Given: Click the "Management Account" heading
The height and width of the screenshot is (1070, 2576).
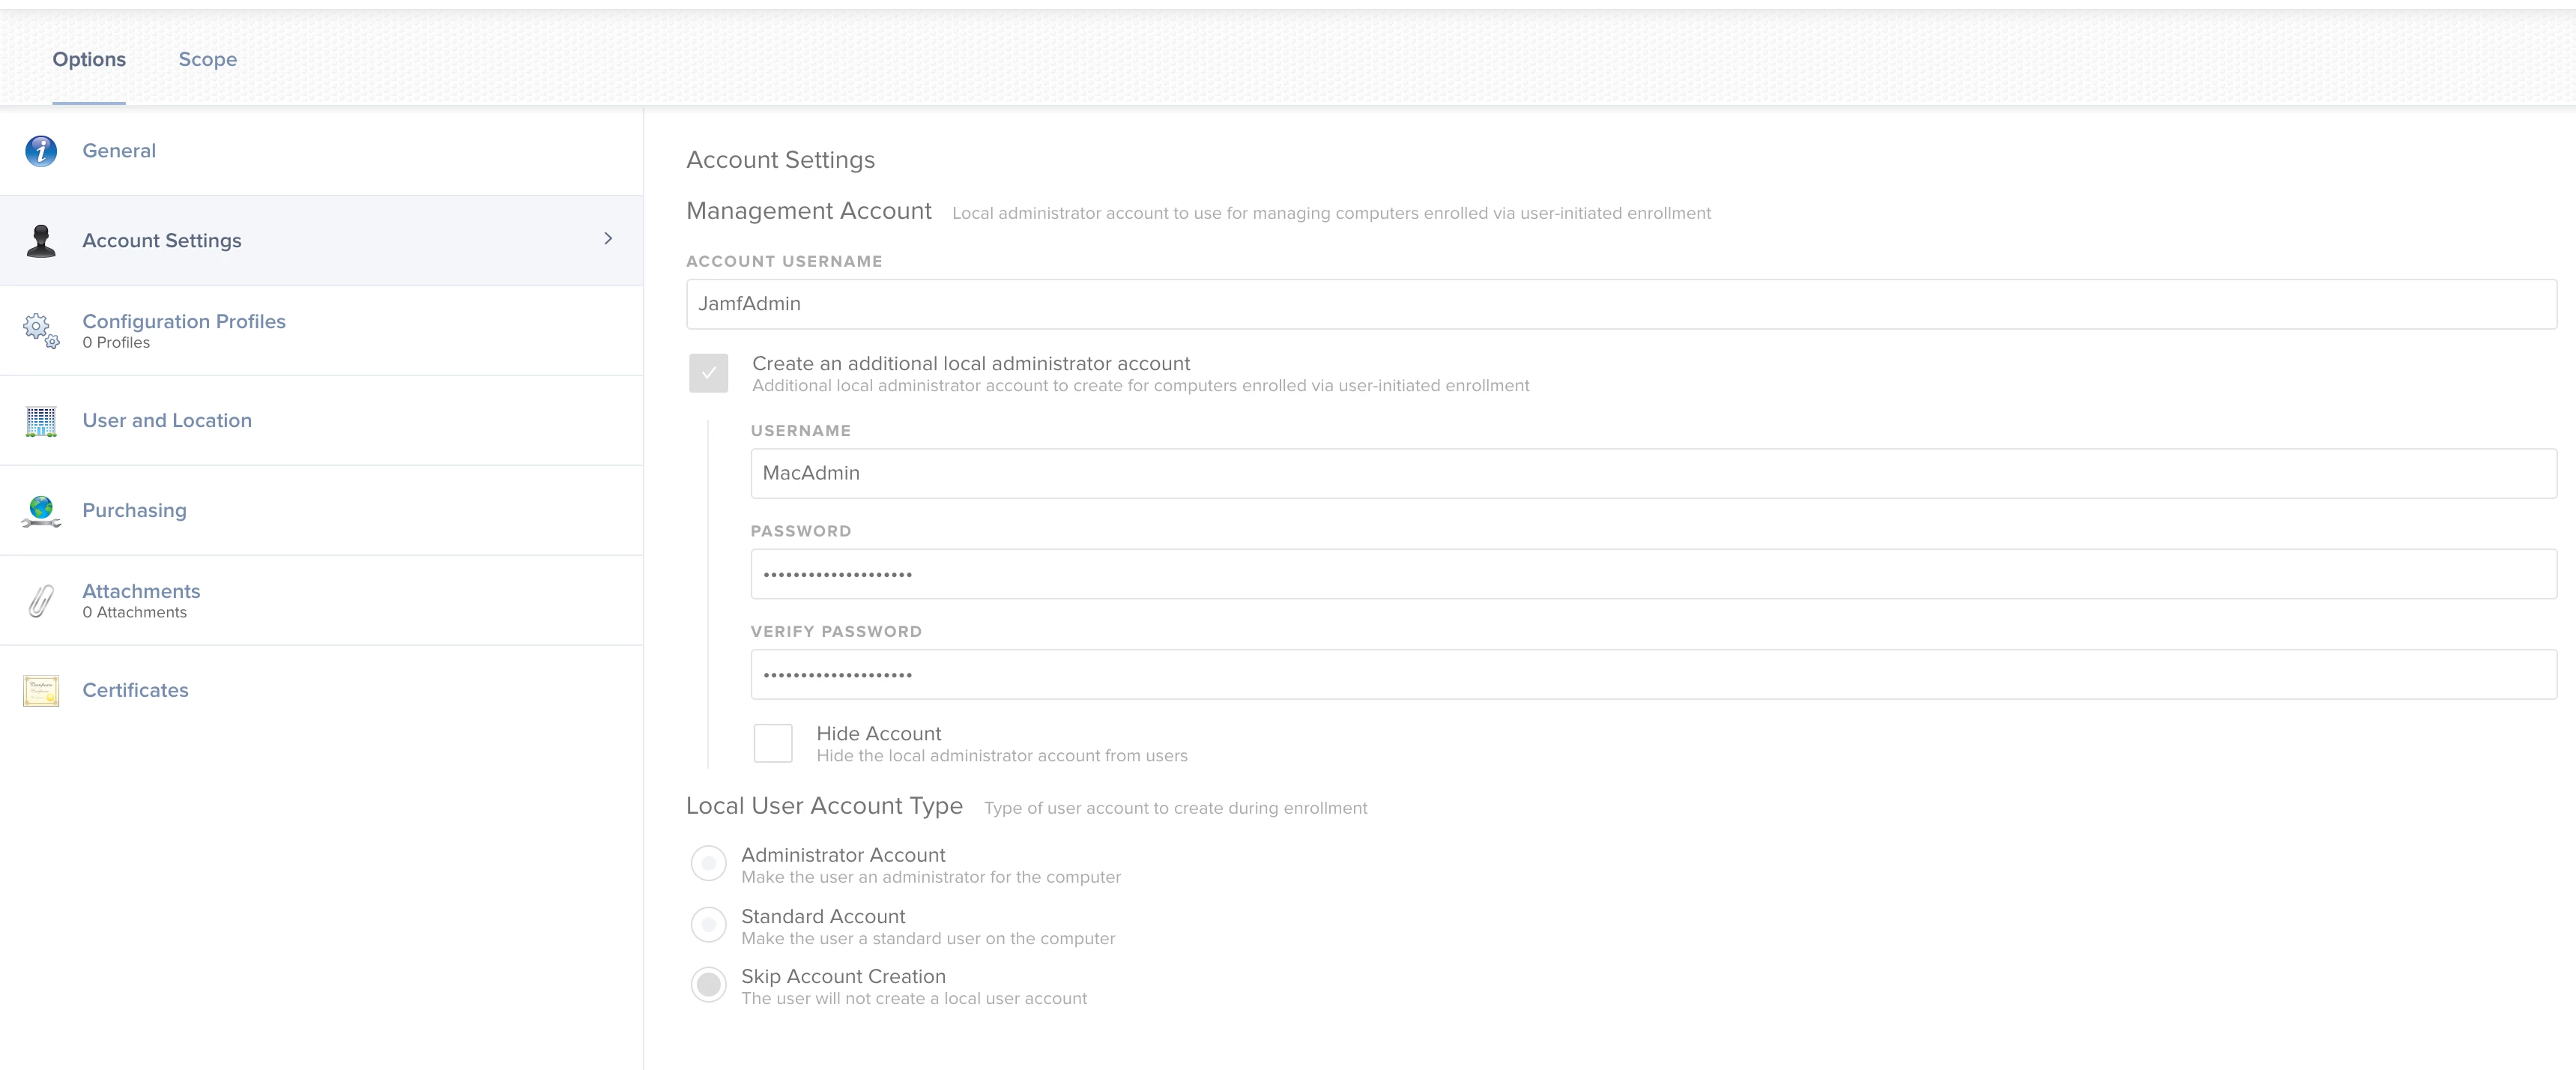Looking at the screenshot, I should tap(809, 211).
